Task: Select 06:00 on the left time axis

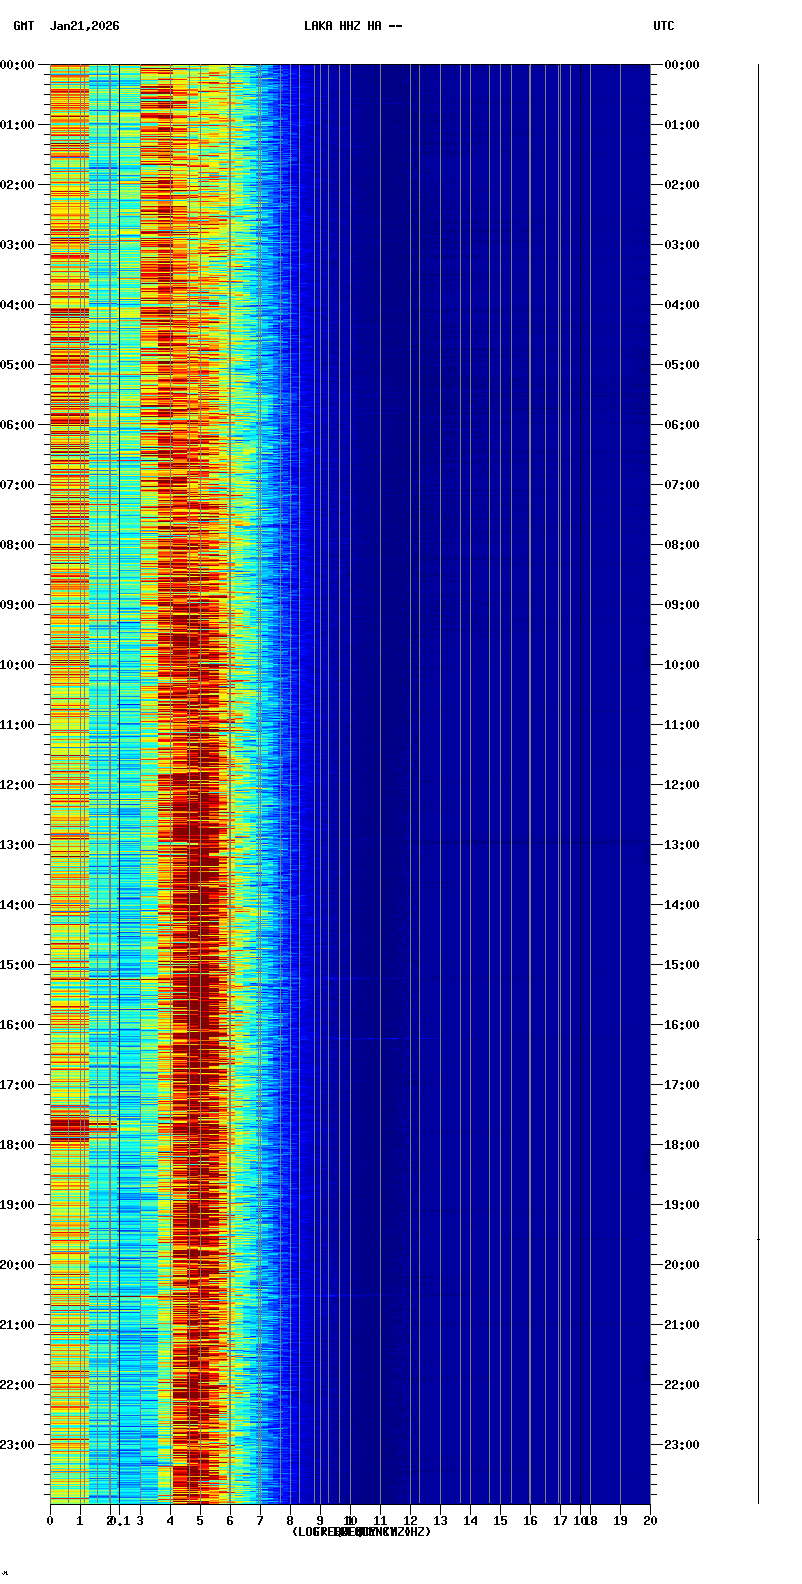Action: point(17,425)
